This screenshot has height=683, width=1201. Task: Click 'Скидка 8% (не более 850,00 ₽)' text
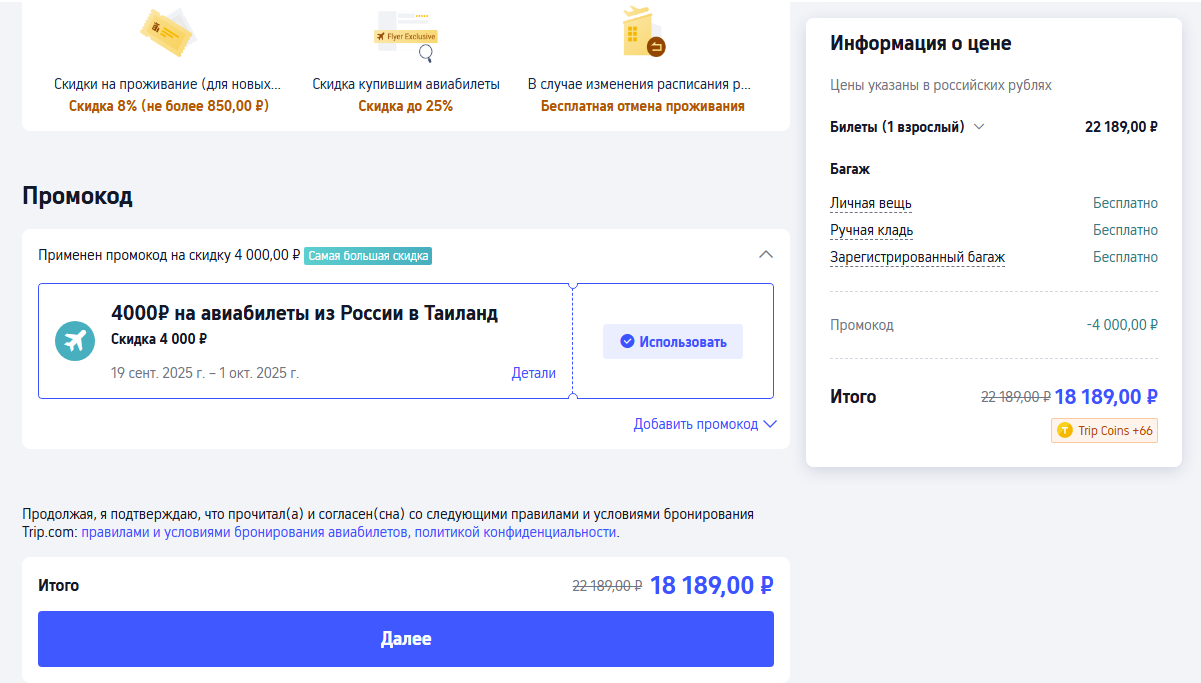169,106
